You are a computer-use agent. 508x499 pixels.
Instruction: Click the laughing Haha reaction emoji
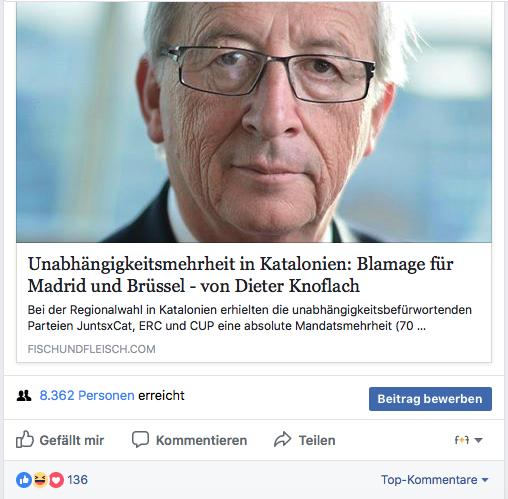click(x=40, y=480)
